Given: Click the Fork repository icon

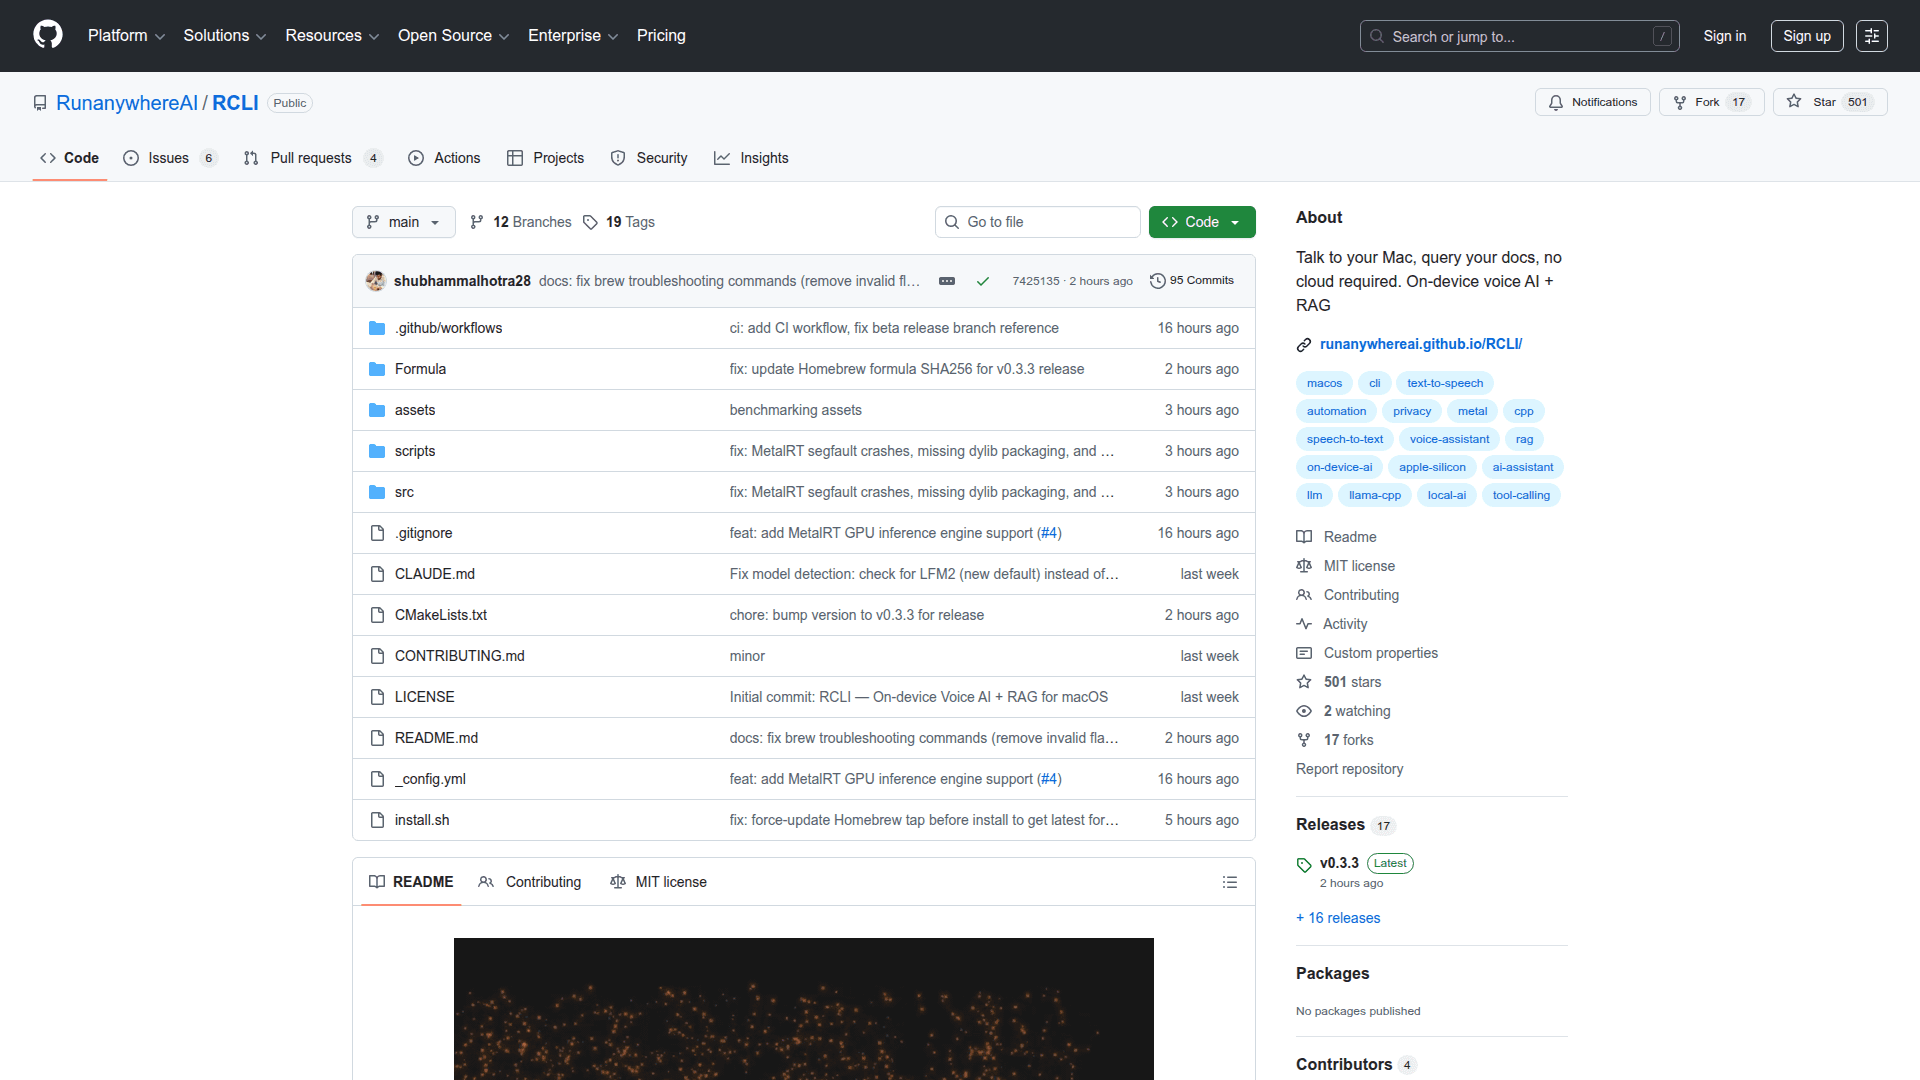Looking at the screenshot, I should point(1680,102).
